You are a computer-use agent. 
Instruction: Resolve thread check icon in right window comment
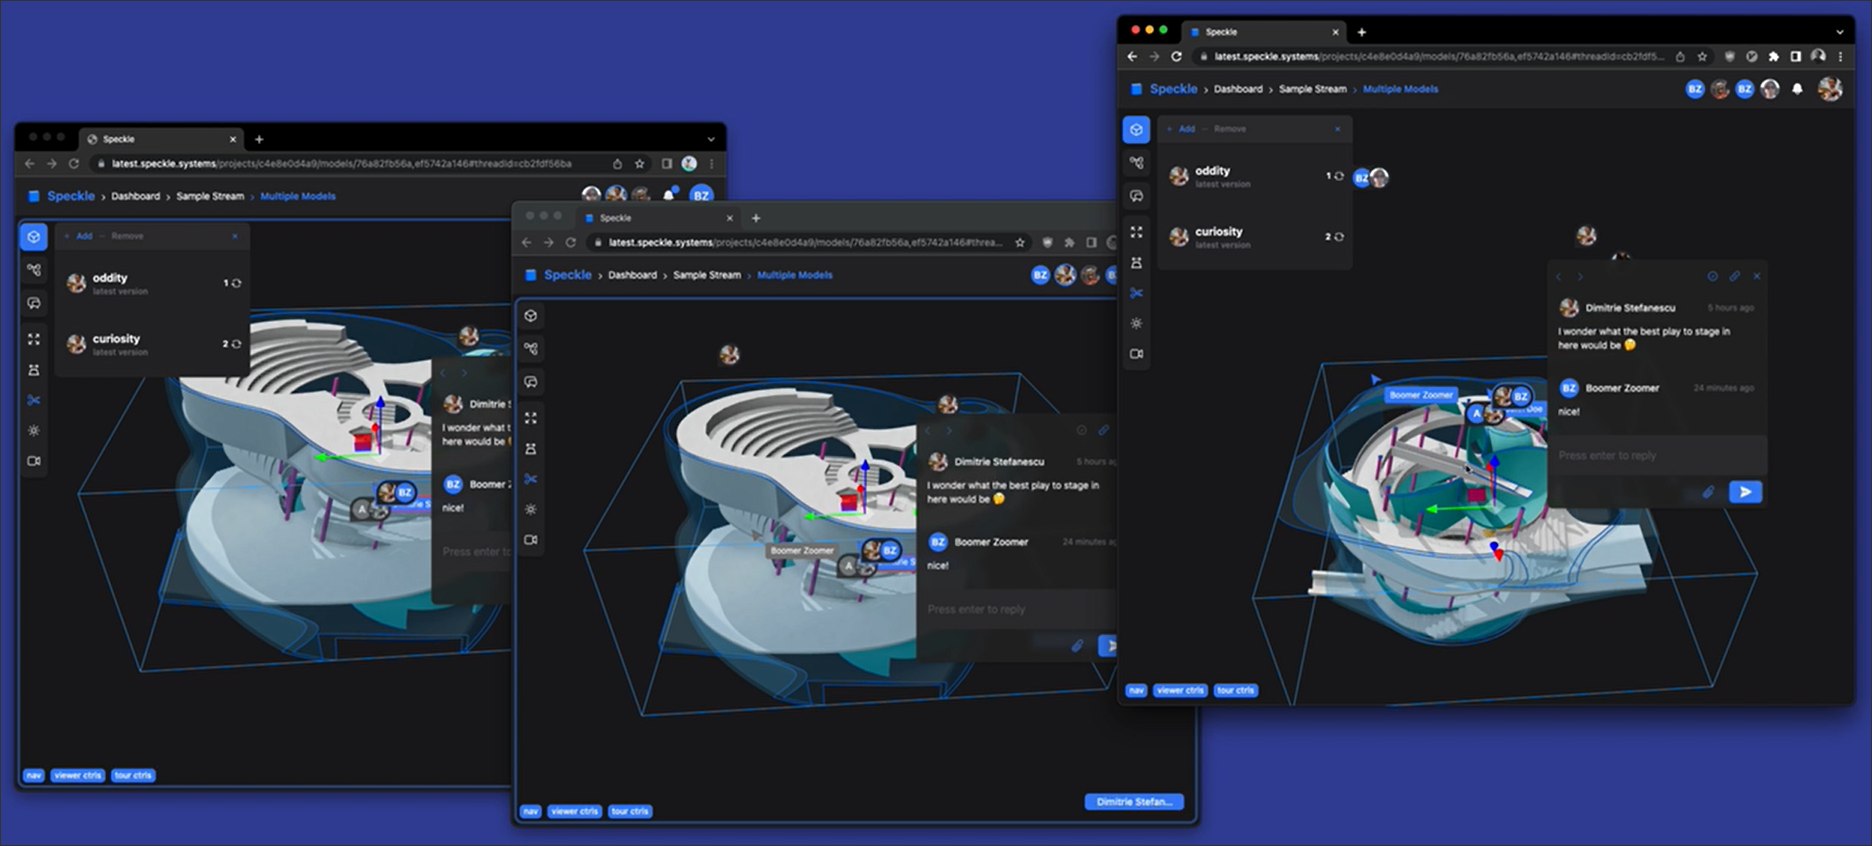(x=1712, y=276)
